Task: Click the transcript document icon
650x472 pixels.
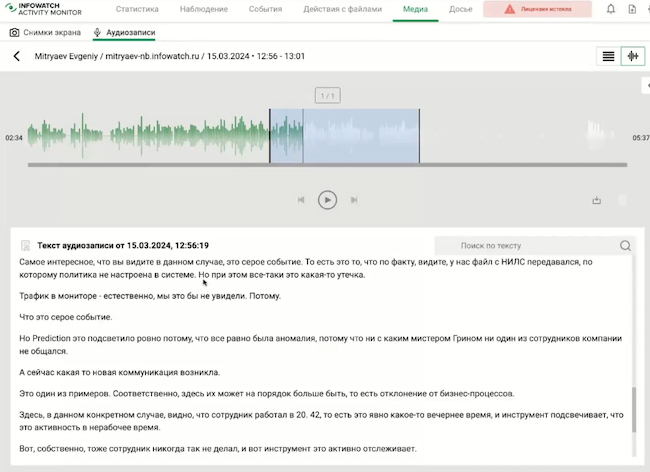Action: tap(26, 246)
